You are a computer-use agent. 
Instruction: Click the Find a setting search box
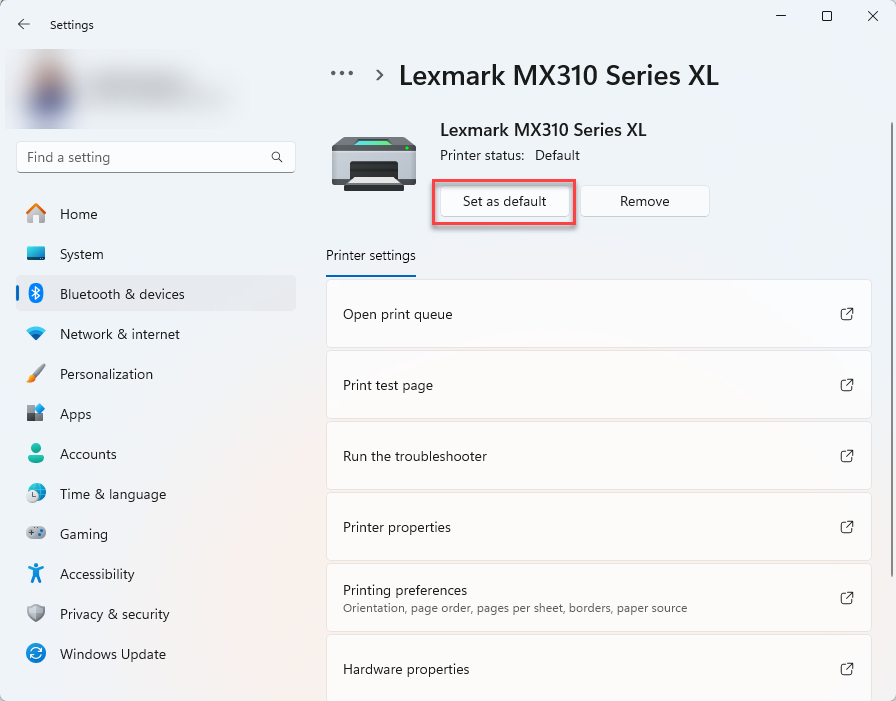(x=145, y=157)
